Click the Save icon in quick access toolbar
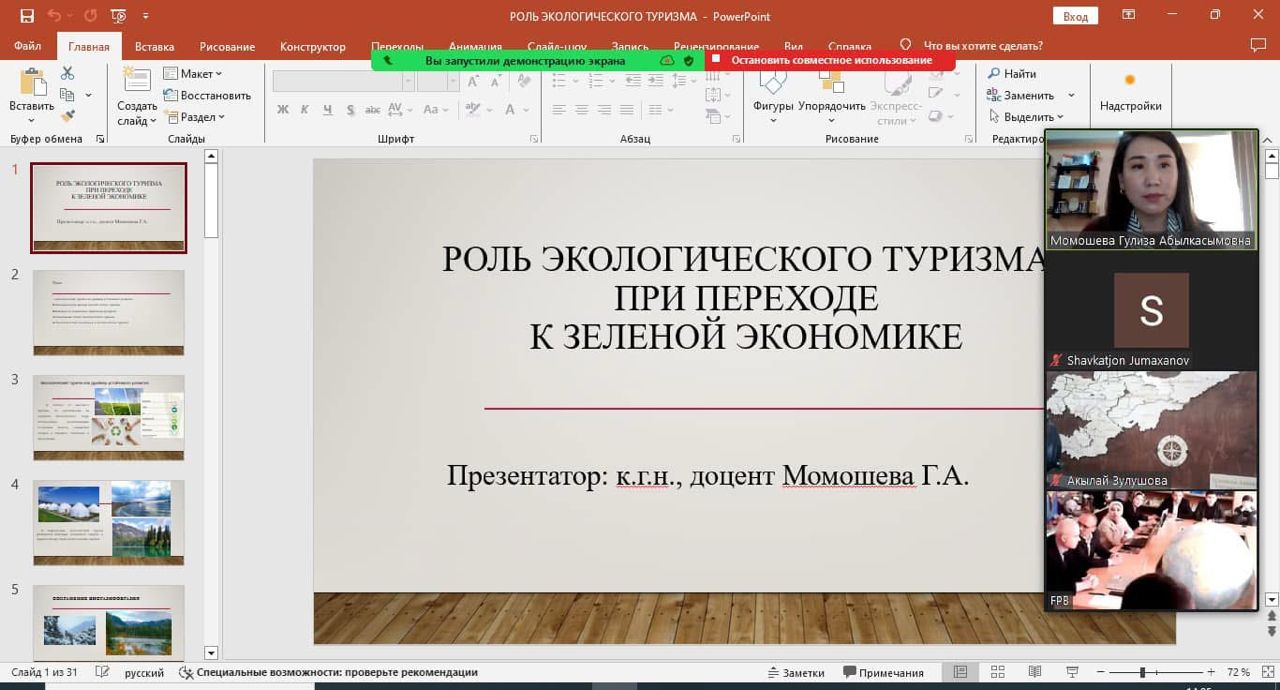The width and height of the screenshot is (1280, 690). [x=27, y=16]
